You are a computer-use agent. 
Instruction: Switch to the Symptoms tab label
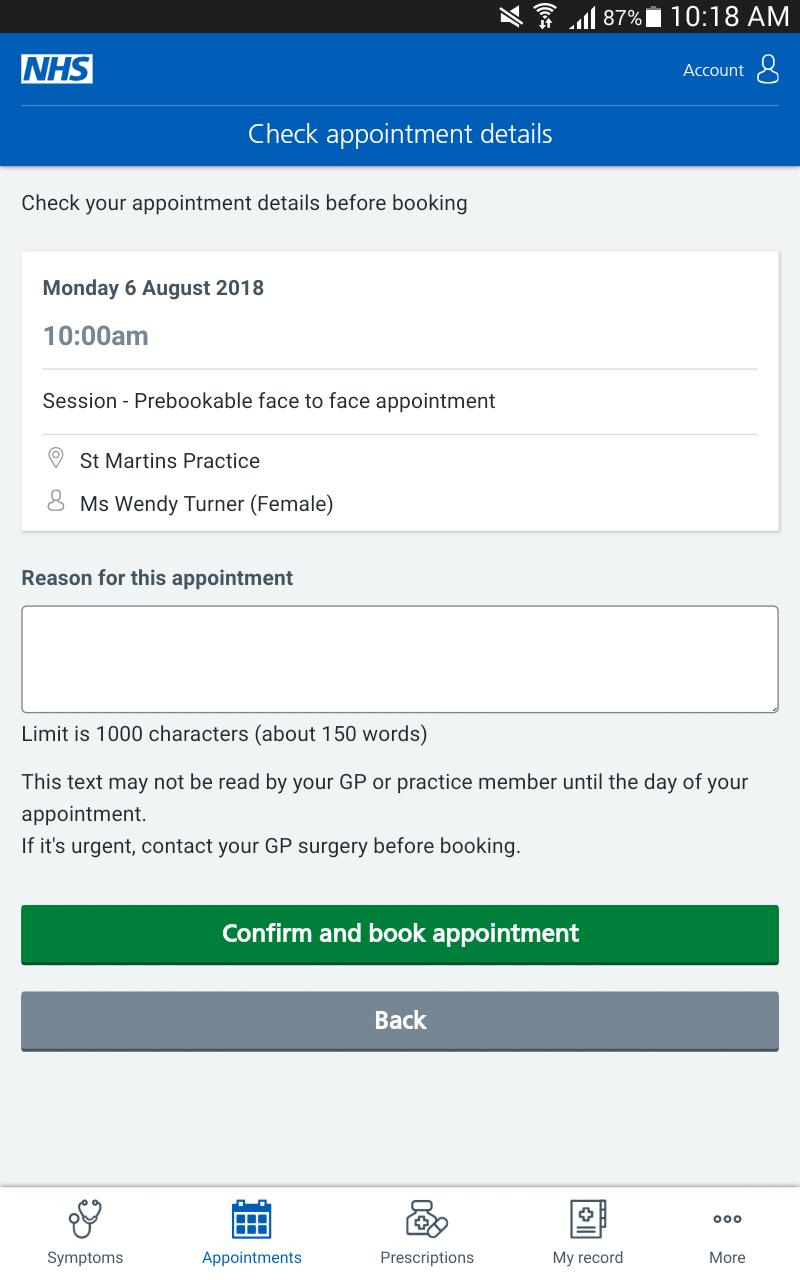(85, 1258)
